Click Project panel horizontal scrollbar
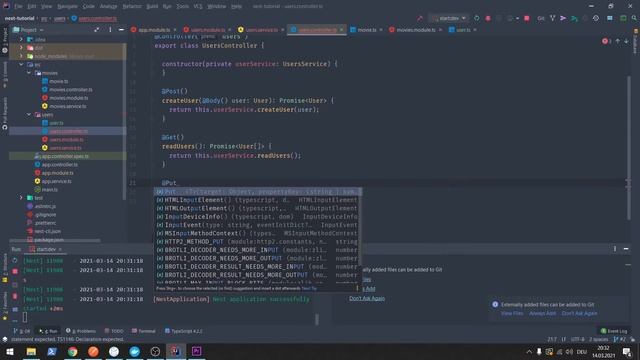640x360 pixels. (x=55, y=241)
